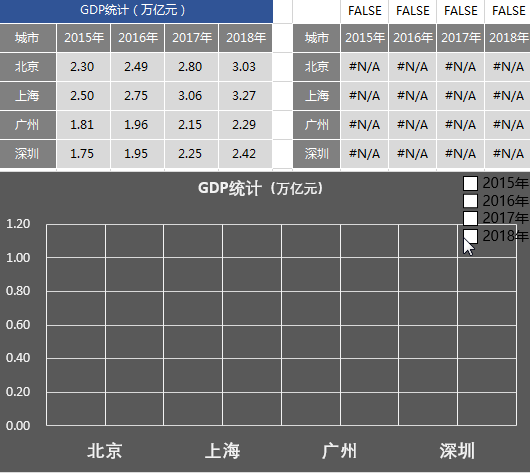
Task: Select cell with value 2.15
Action: pos(192,125)
